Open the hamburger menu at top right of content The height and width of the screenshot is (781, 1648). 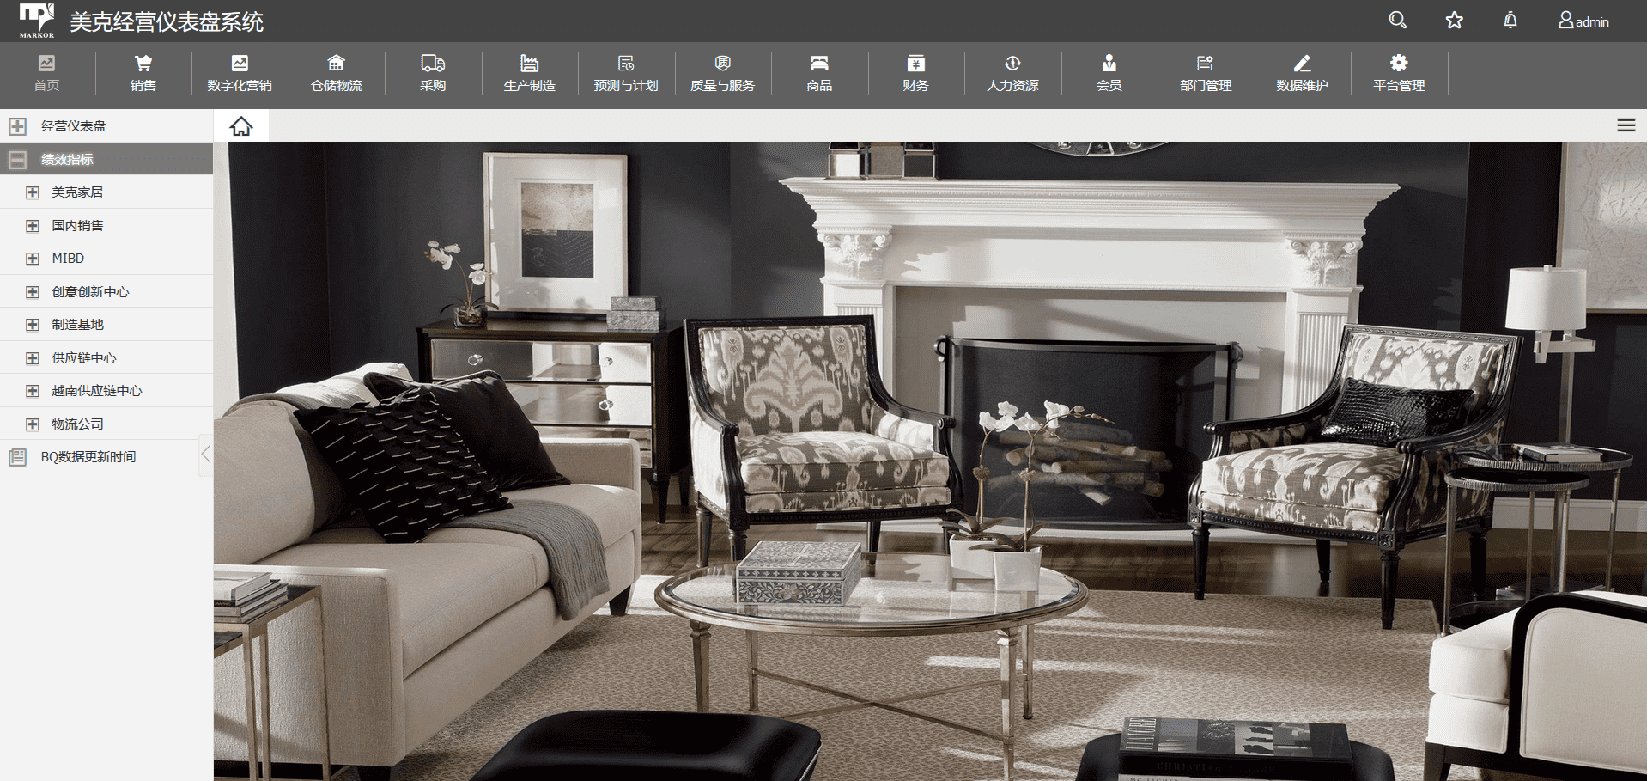[x=1626, y=125]
